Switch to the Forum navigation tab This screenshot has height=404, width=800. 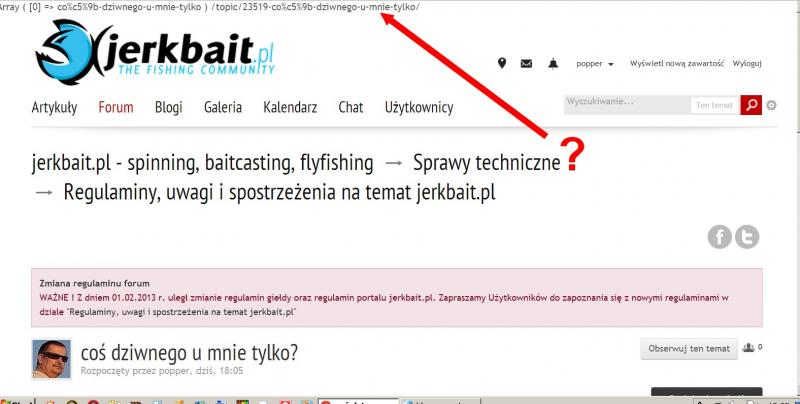(x=116, y=107)
